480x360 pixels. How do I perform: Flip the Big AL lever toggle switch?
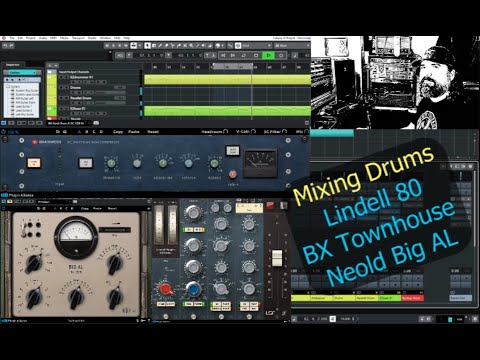point(23,229)
